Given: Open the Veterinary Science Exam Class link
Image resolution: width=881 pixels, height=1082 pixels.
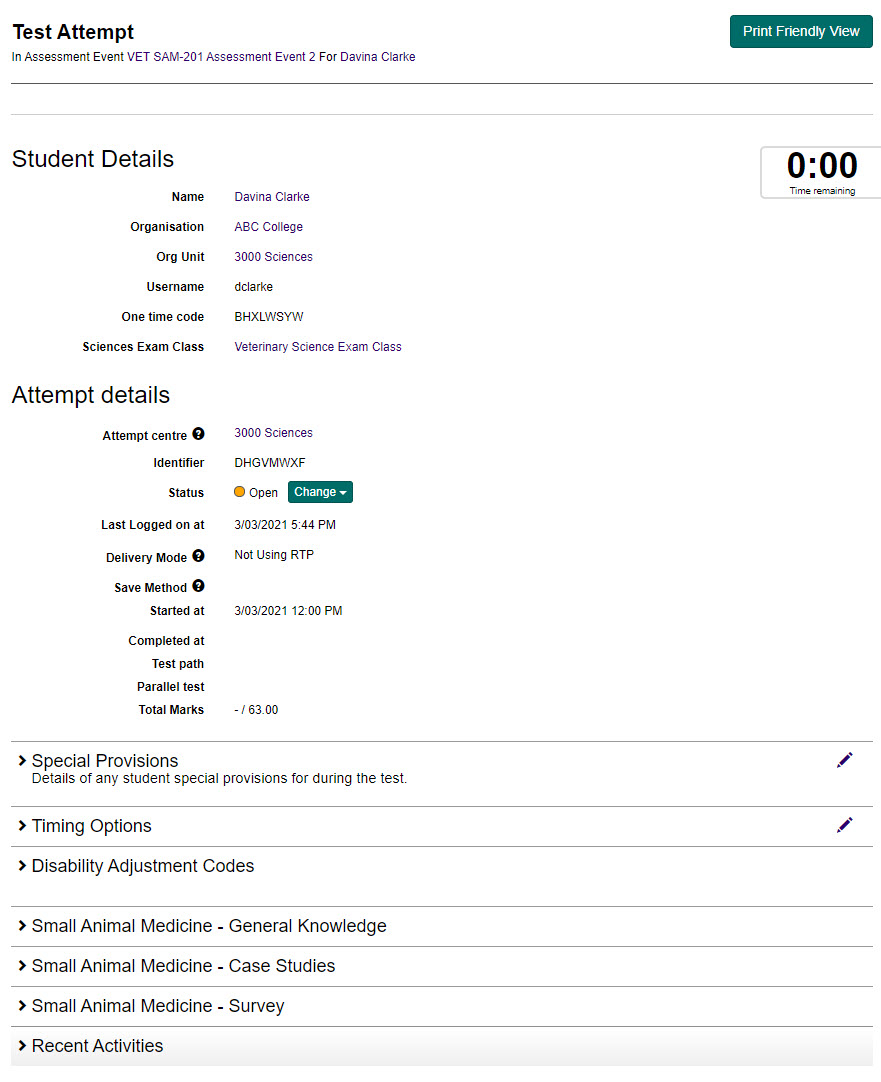Looking at the screenshot, I should tap(318, 347).
